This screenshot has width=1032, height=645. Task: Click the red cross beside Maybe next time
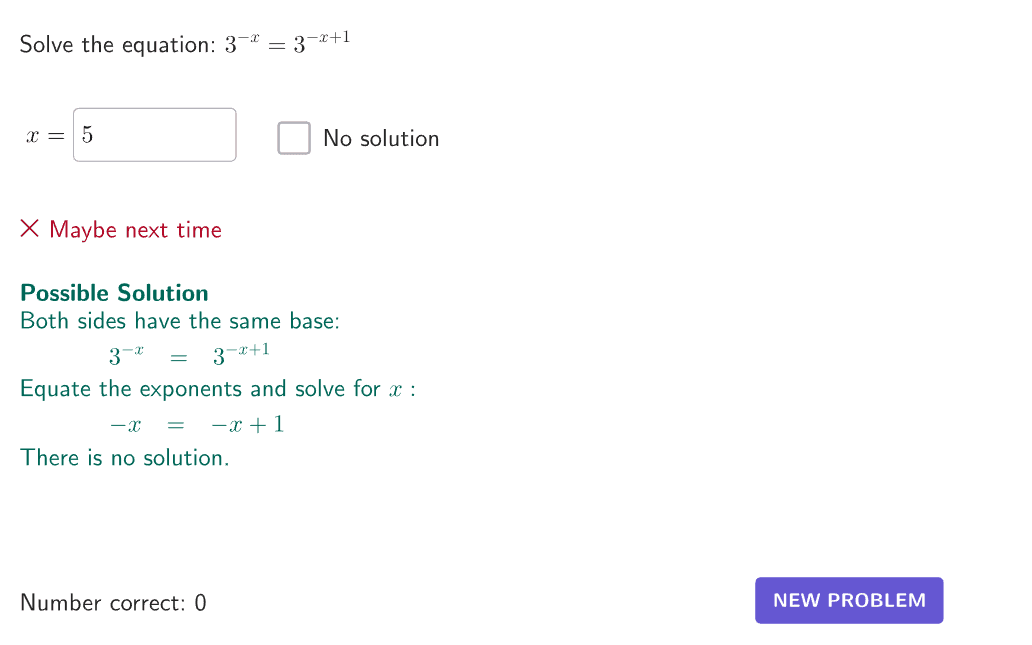point(29,228)
